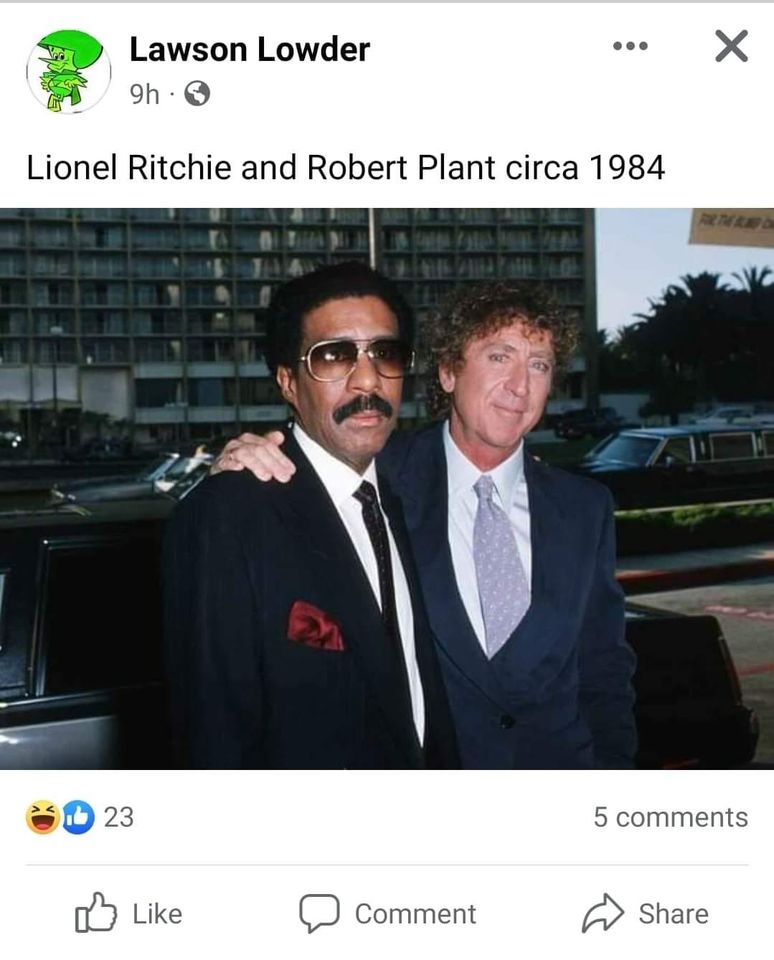The width and height of the screenshot is (774, 960).
Task: Click the post caption mentioning circa 1984
Action: (x=345, y=167)
